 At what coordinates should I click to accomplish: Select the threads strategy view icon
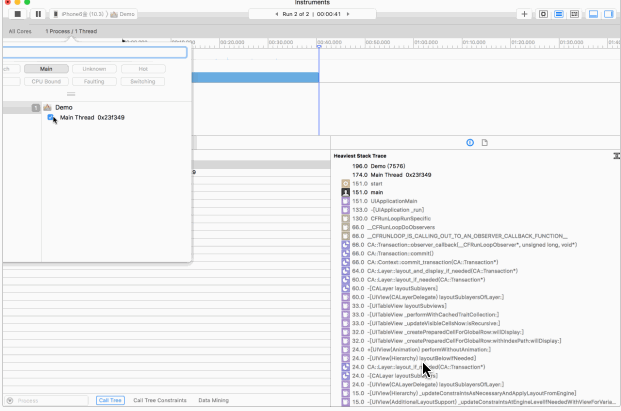[x=574, y=14]
